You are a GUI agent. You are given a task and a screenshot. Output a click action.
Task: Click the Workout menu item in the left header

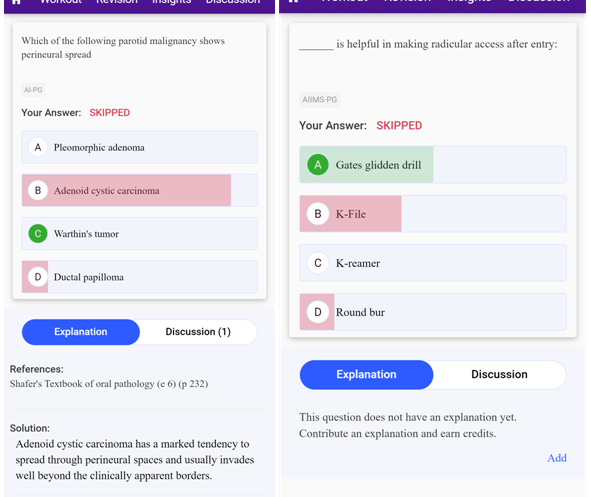click(61, 2)
